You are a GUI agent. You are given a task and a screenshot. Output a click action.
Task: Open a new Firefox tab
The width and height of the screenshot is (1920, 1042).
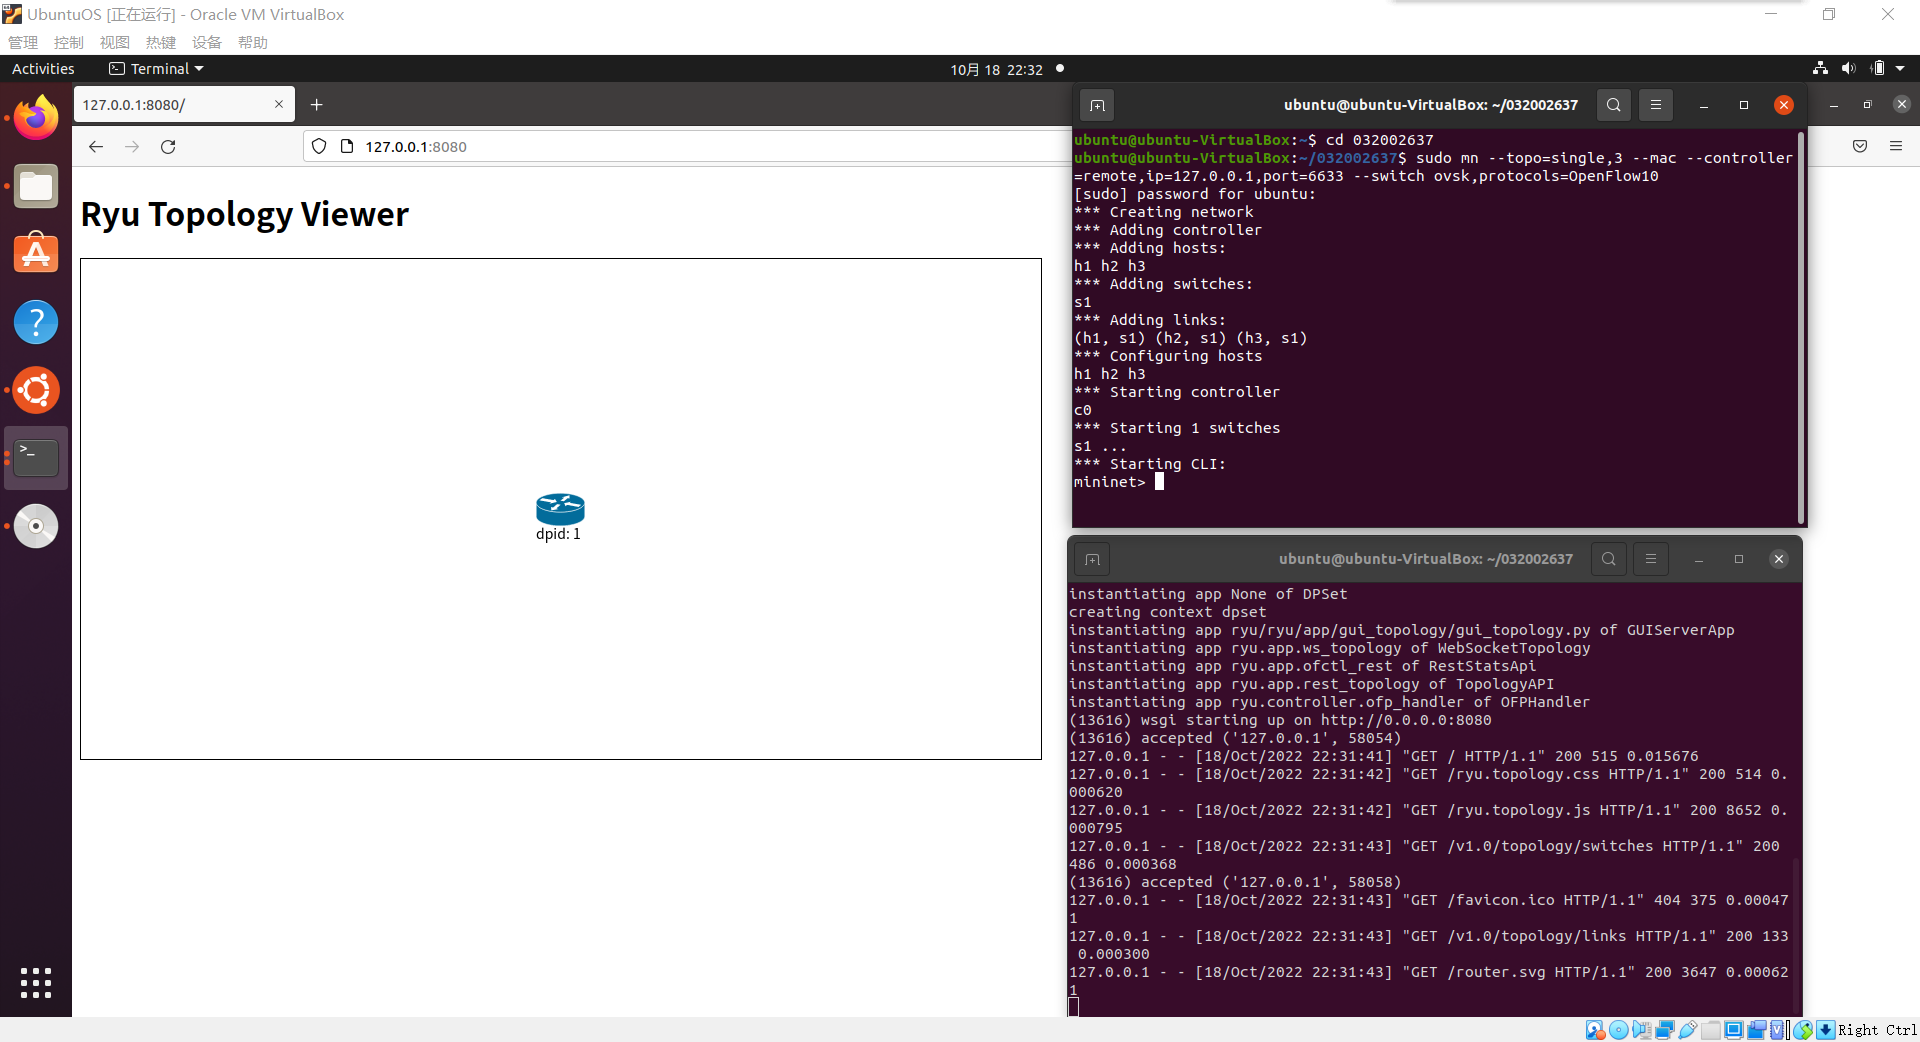coord(317,104)
